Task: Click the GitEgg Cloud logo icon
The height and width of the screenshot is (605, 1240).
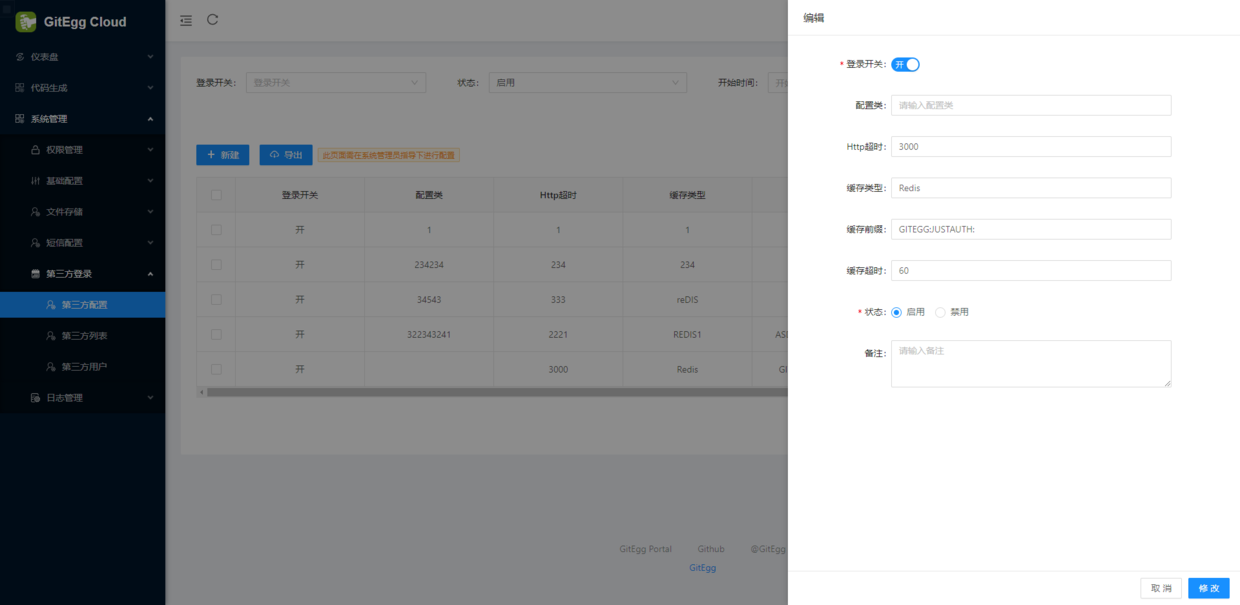Action: point(26,21)
